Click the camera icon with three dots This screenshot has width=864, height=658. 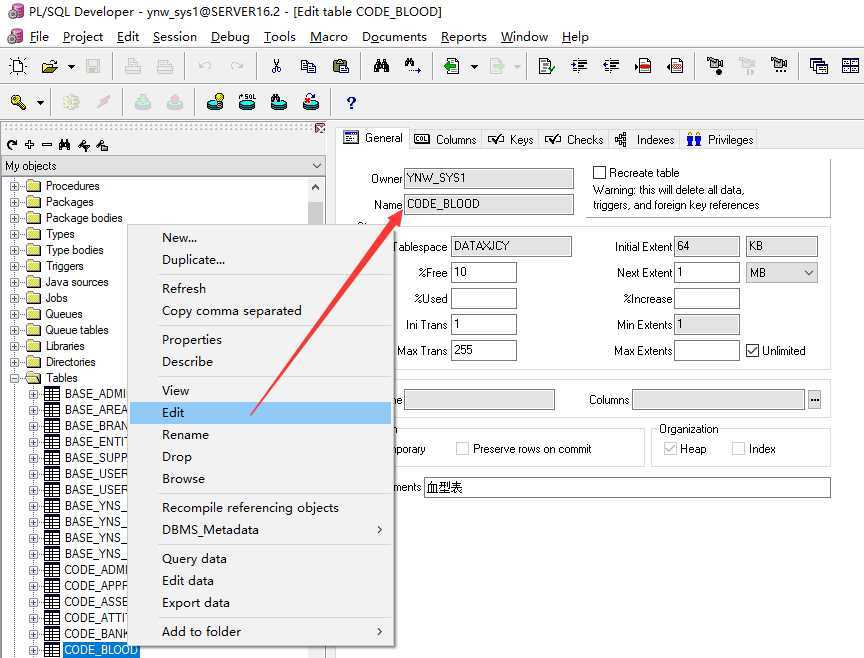tap(779, 66)
